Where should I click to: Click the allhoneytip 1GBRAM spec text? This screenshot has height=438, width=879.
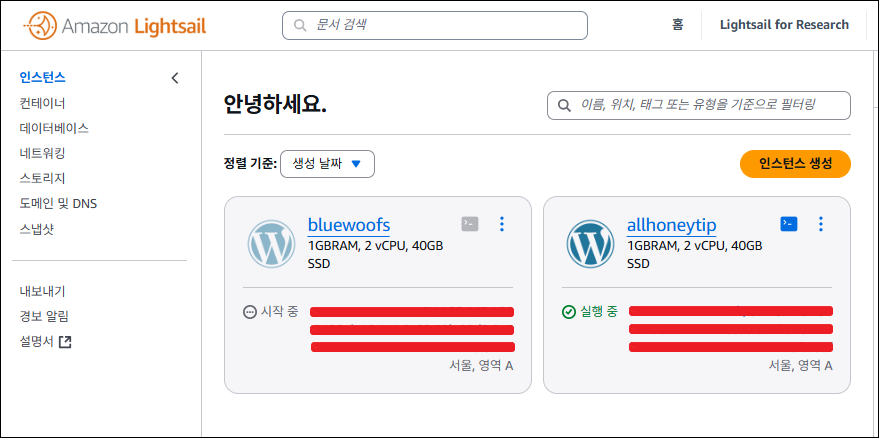(695, 254)
